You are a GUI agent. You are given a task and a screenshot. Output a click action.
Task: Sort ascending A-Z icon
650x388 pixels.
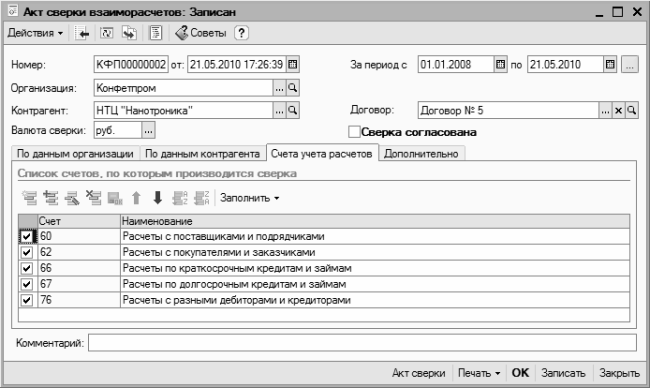click(x=180, y=198)
